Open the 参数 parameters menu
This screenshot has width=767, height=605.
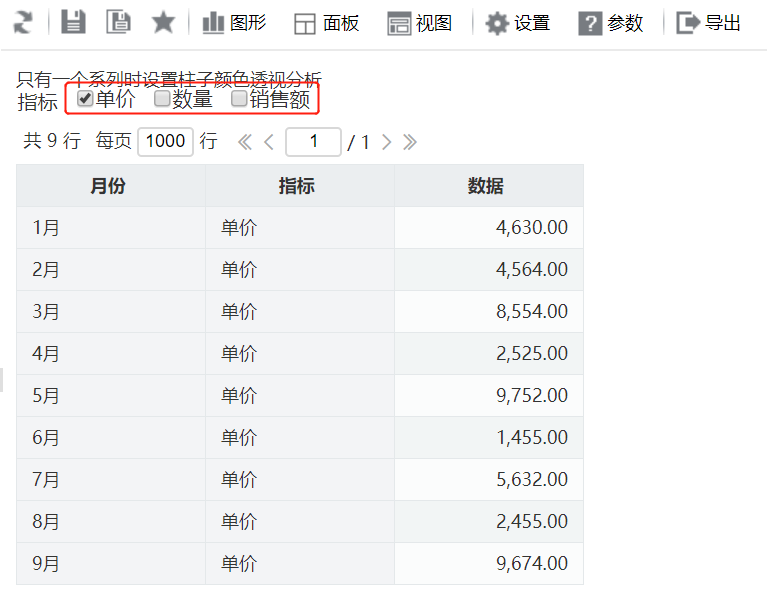[610, 23]
